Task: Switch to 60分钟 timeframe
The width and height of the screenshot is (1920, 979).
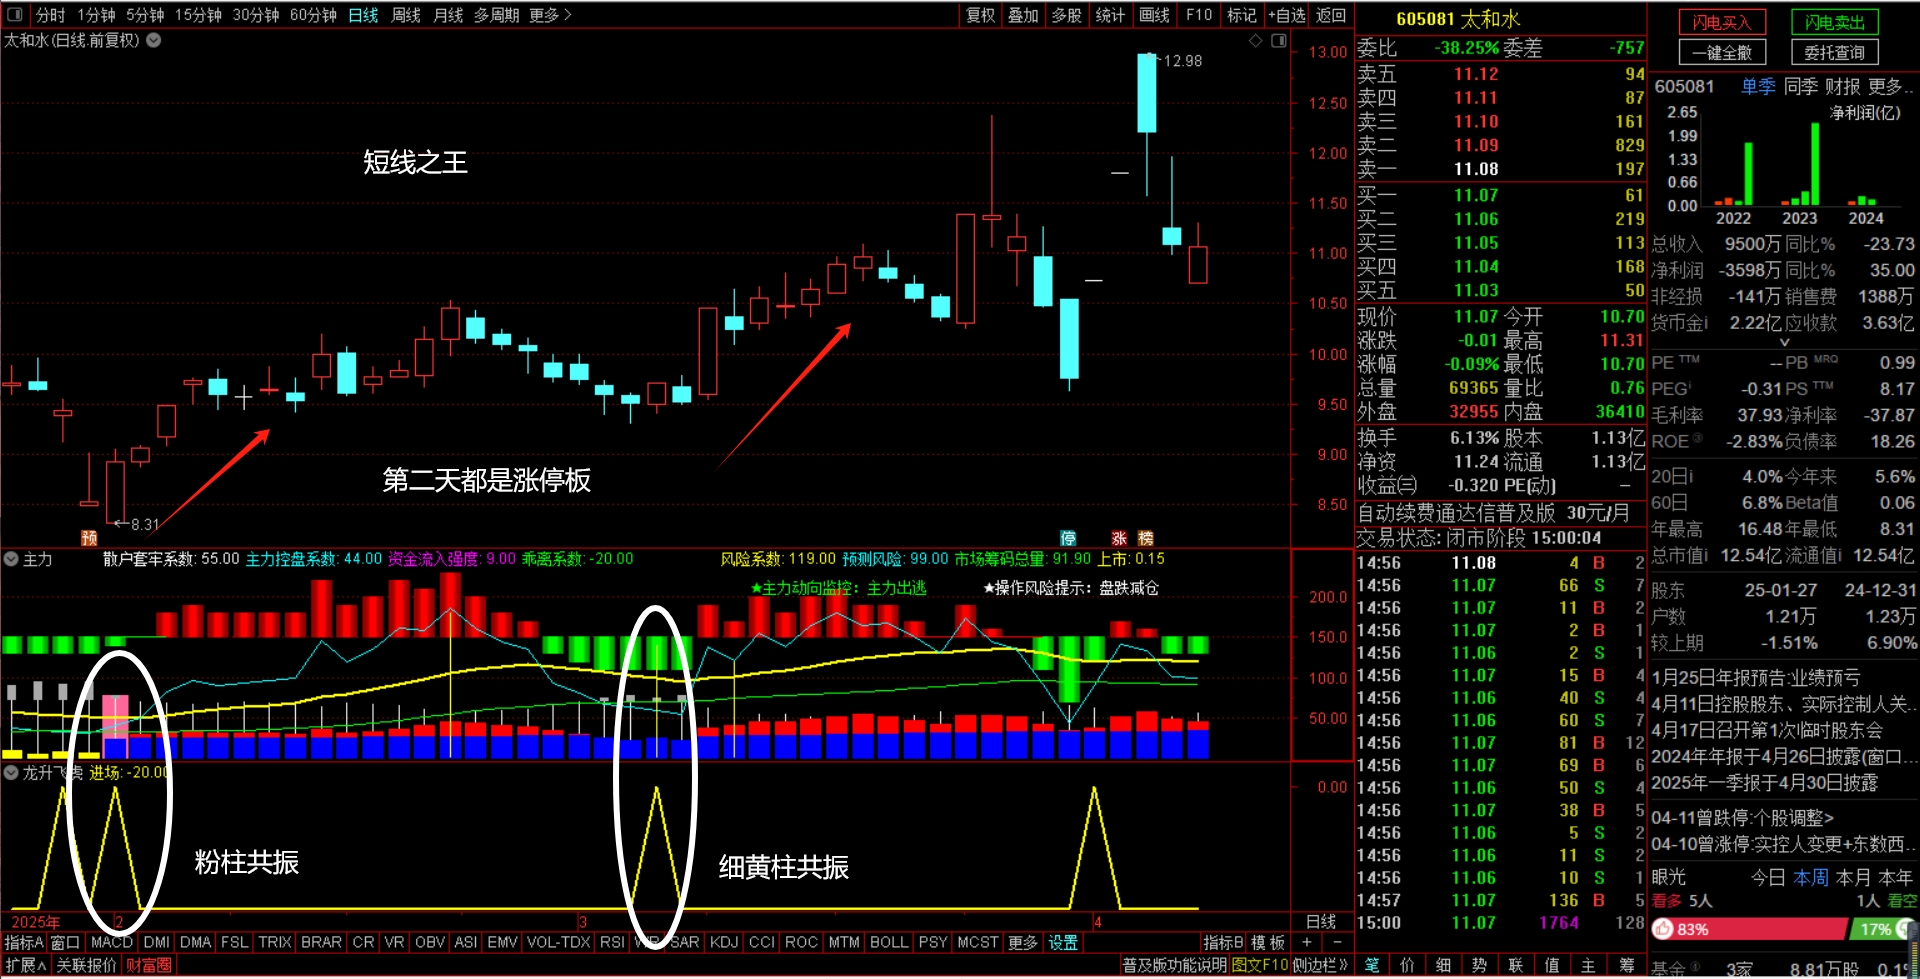Action: pos(313,15)
